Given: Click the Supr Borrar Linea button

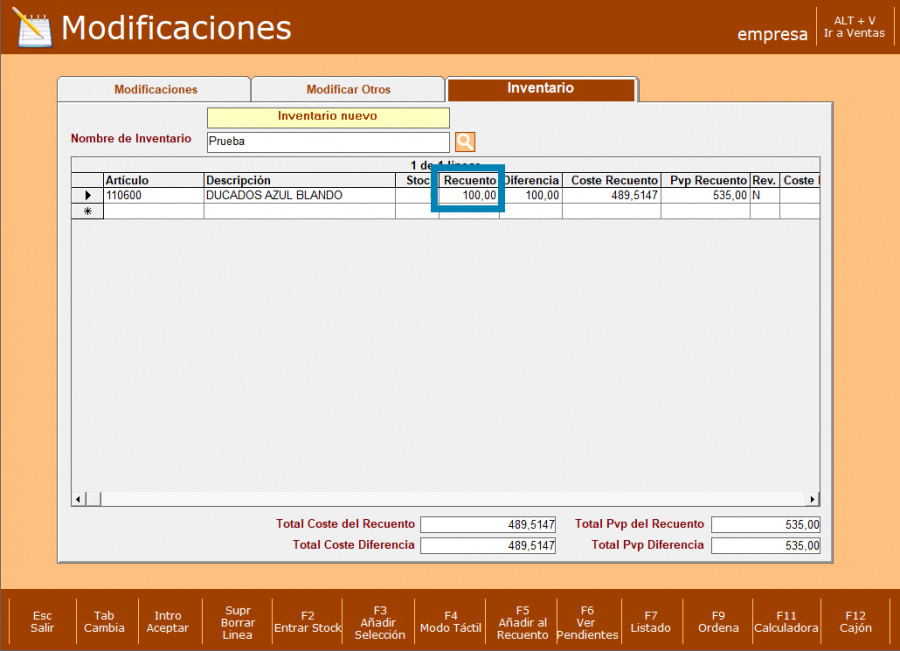Looking at the screenshot, I should pos(237,622).
